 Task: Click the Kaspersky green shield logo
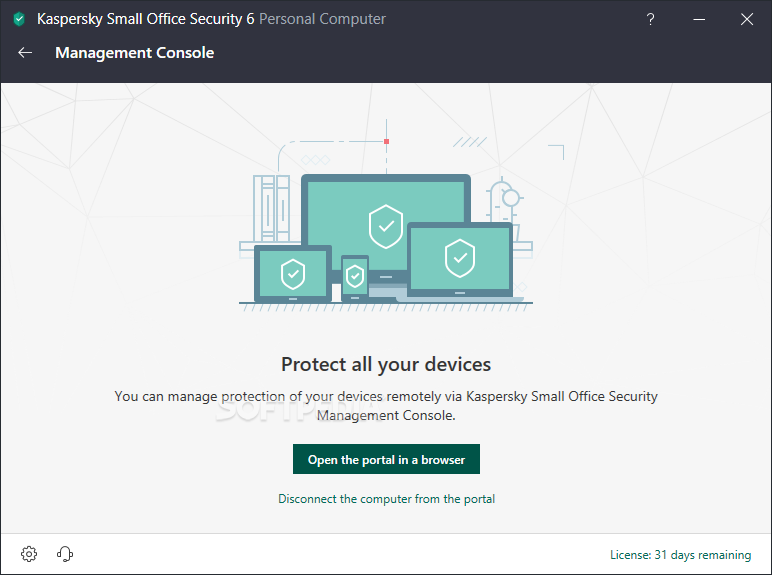click(19, 19)
